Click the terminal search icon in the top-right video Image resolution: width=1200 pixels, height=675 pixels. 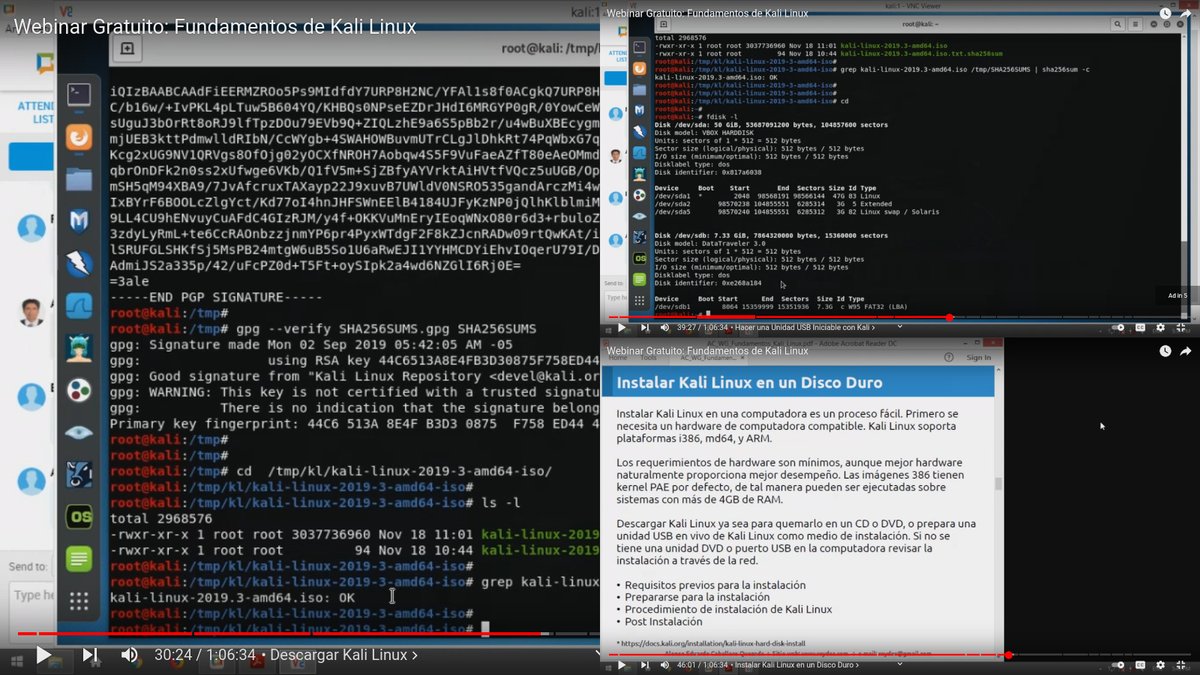click(x=1117, y=24)
